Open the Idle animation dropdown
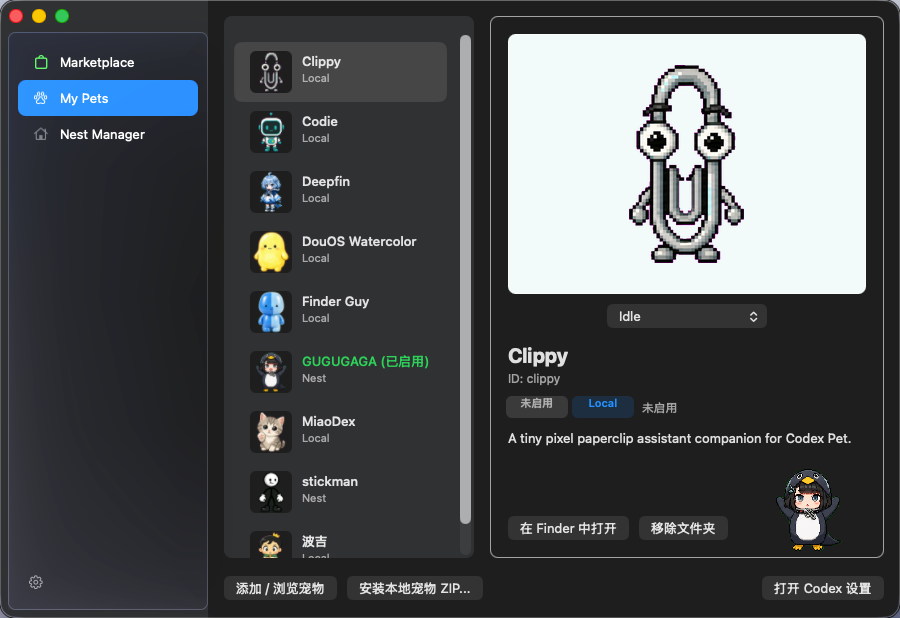900x618 pixels. coord(686,316)
